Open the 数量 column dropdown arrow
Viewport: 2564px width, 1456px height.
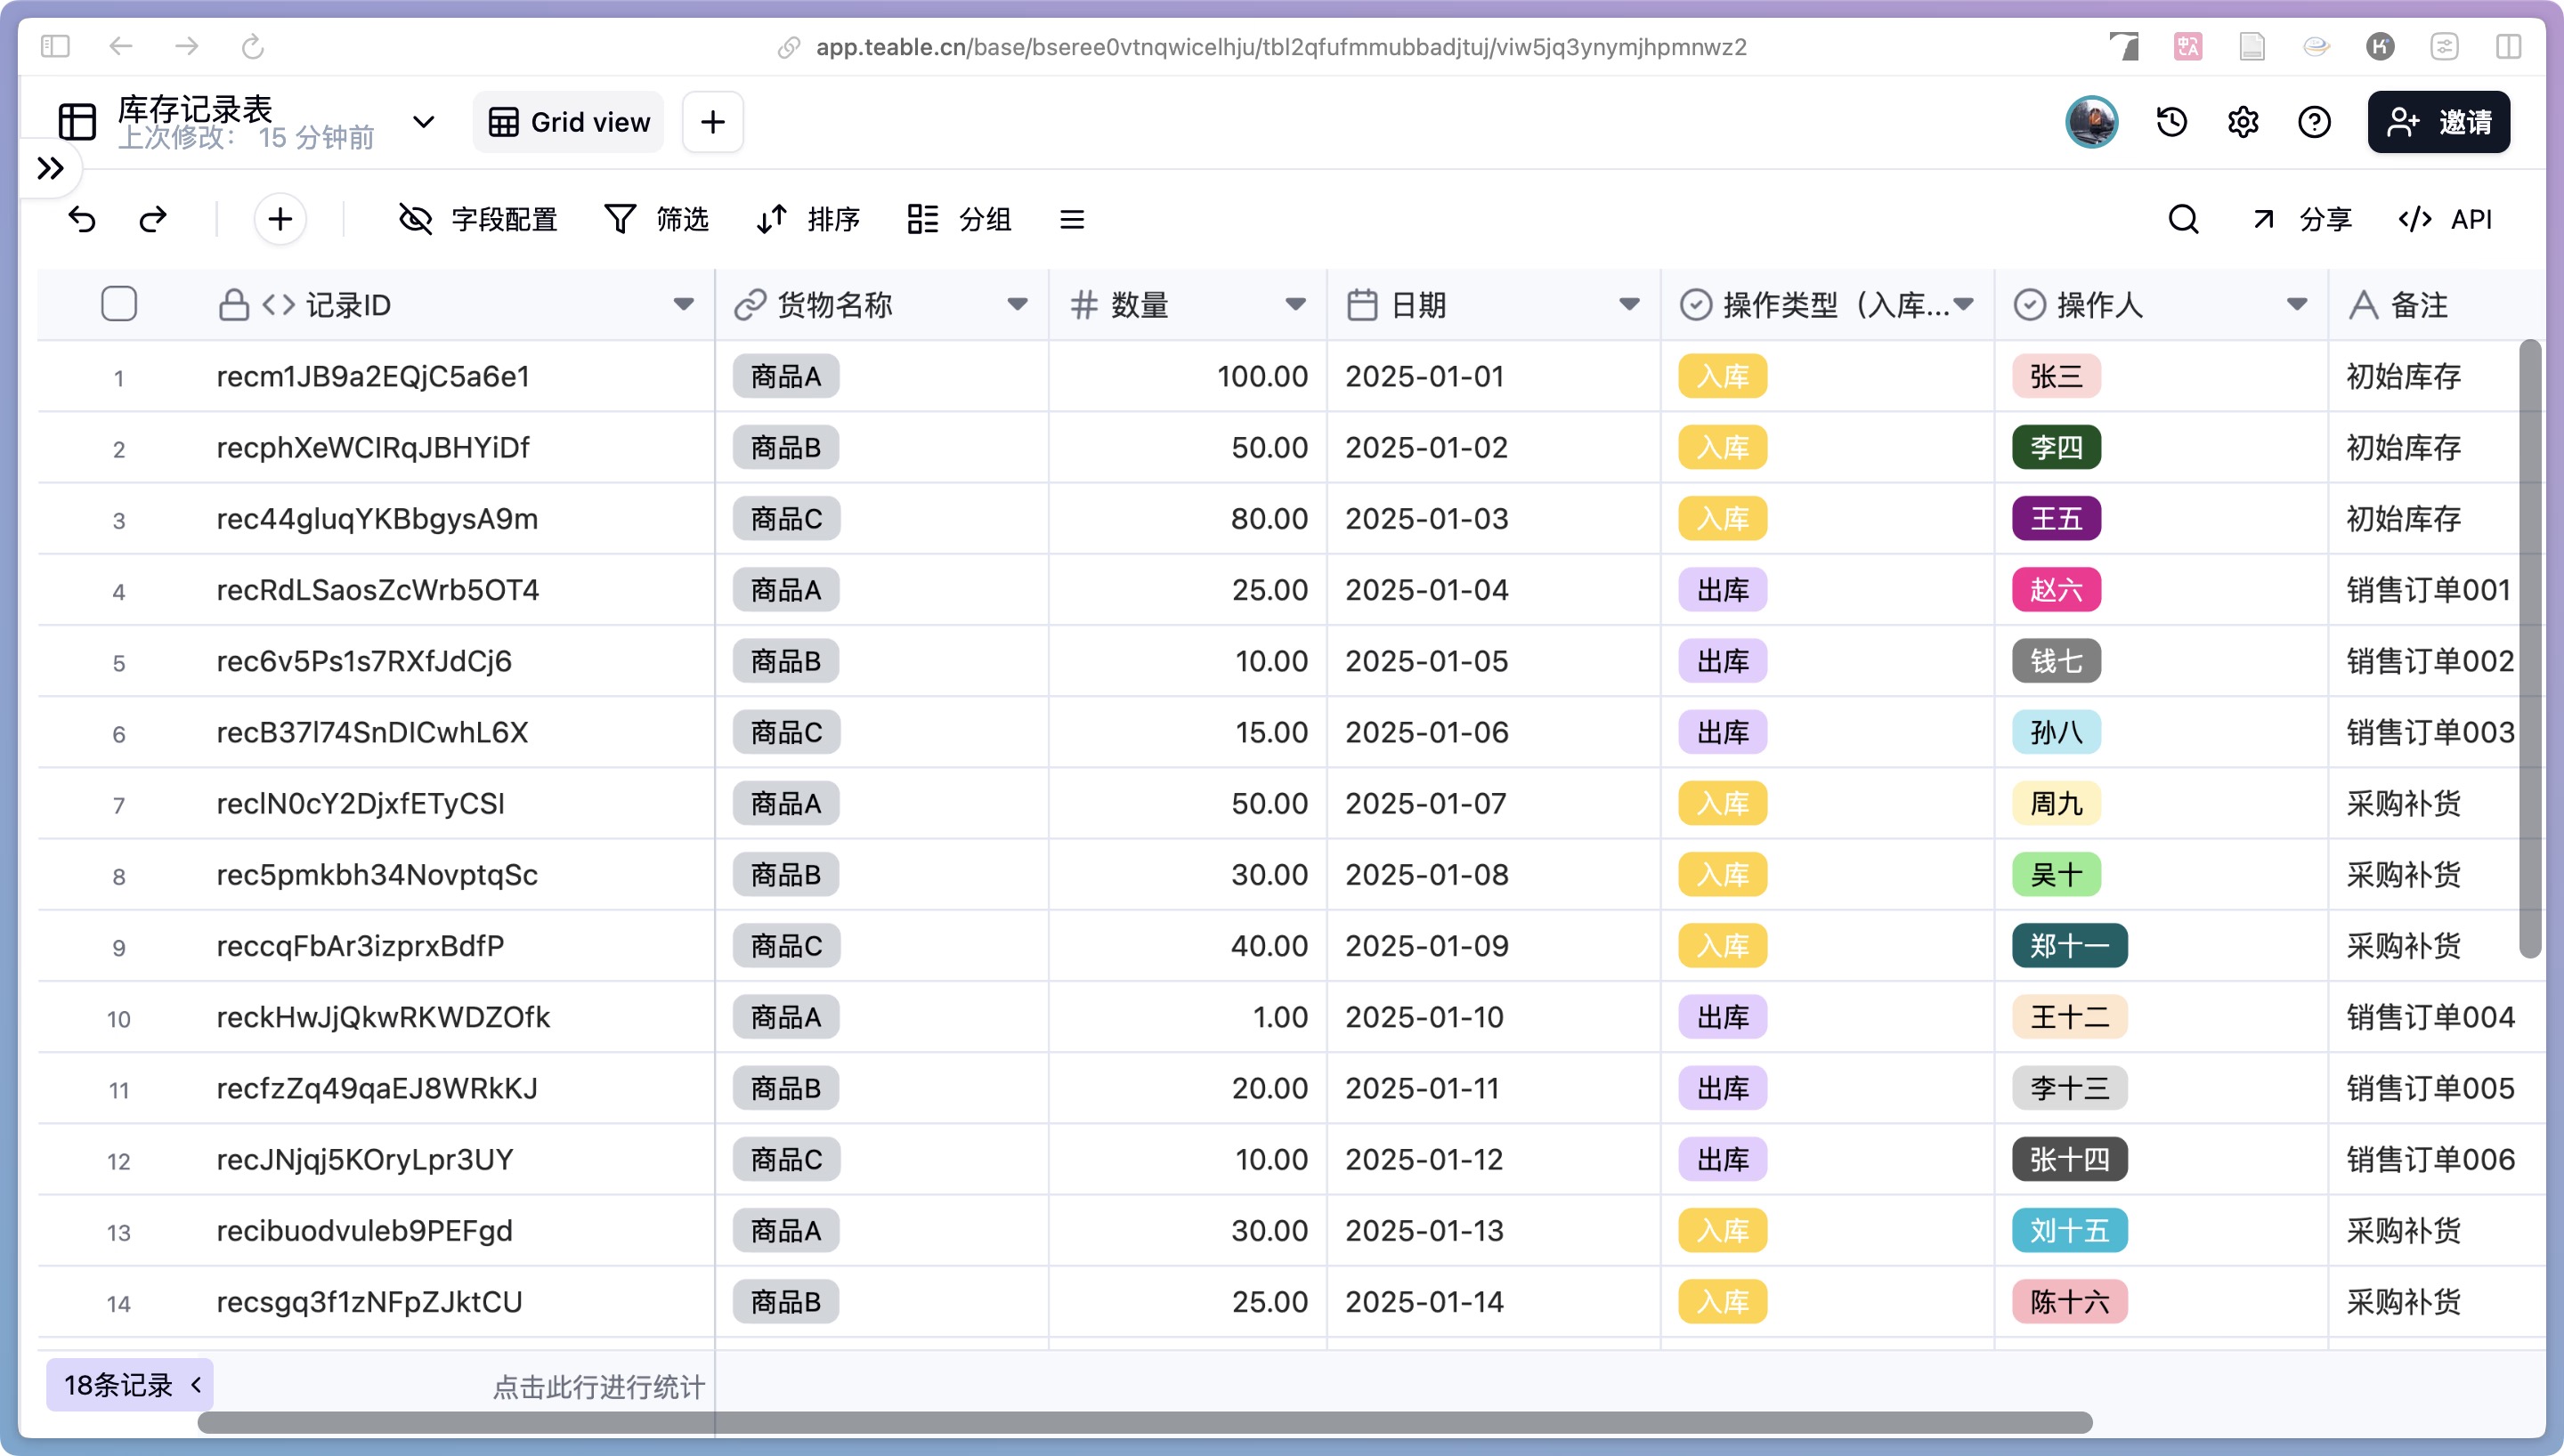click(1295, 304)
